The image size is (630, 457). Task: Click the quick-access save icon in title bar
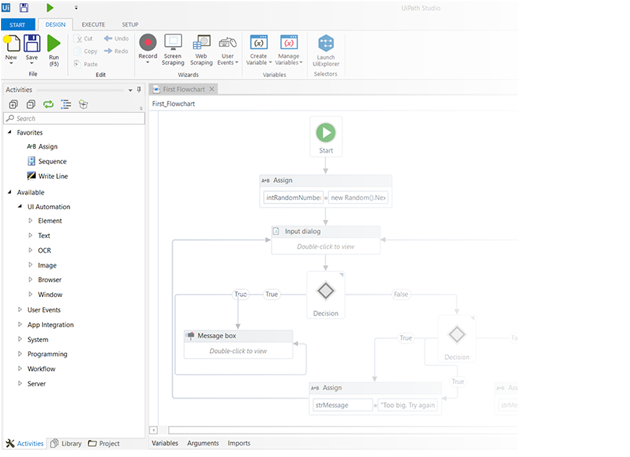coord(24,8)
